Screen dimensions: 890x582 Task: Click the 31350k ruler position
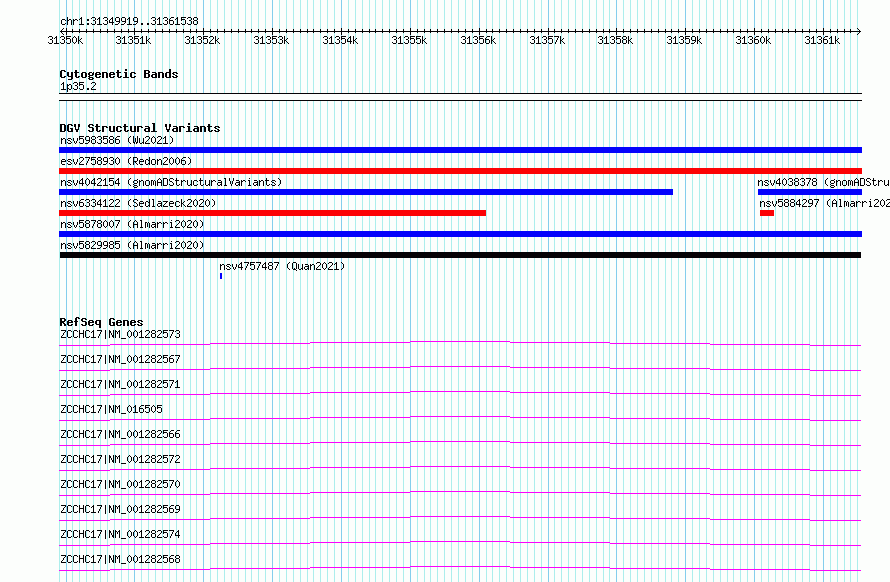pos(65,40)
